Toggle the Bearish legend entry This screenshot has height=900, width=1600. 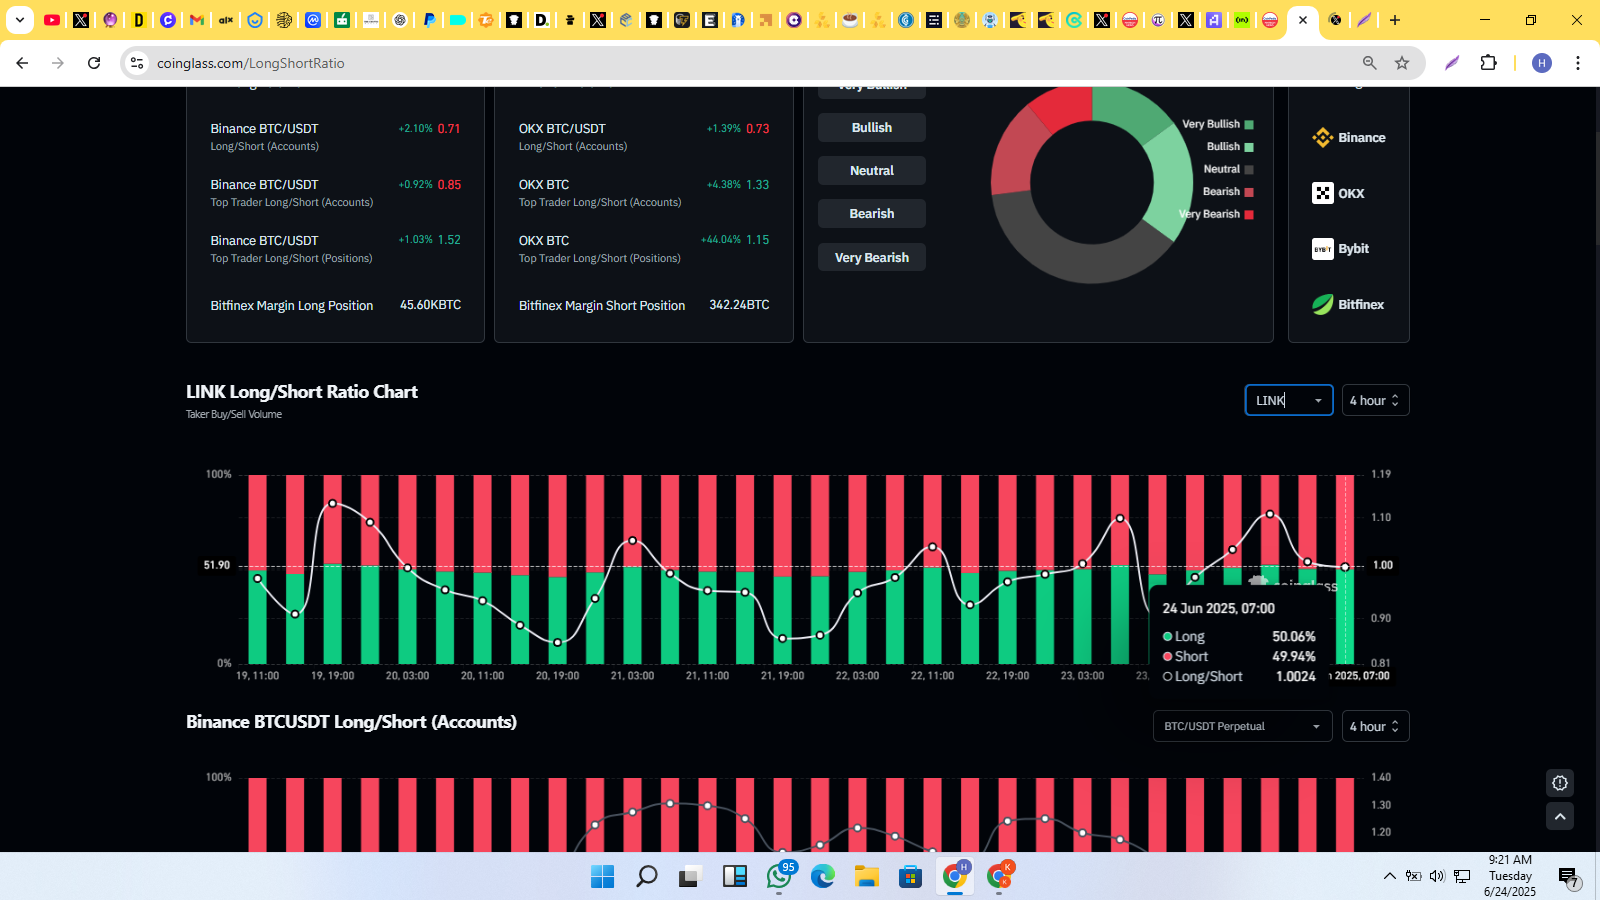click(1228, 192)
